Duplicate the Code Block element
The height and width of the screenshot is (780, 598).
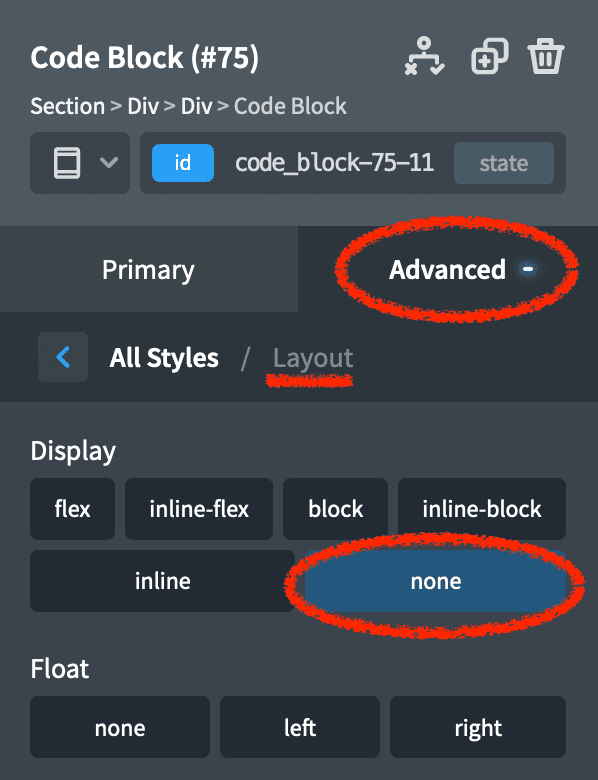(490, 56)
